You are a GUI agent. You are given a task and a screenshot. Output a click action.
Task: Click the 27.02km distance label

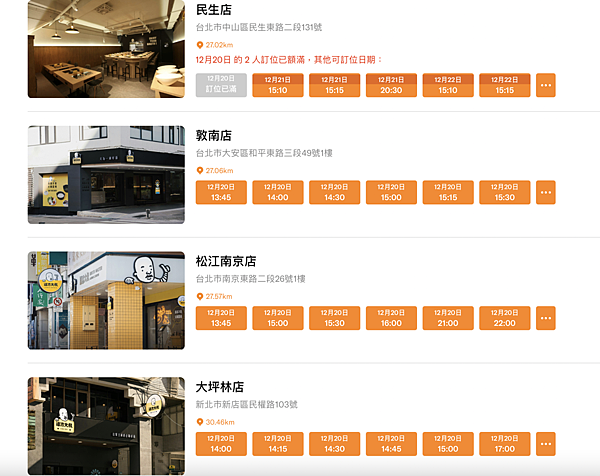point(219,45)
